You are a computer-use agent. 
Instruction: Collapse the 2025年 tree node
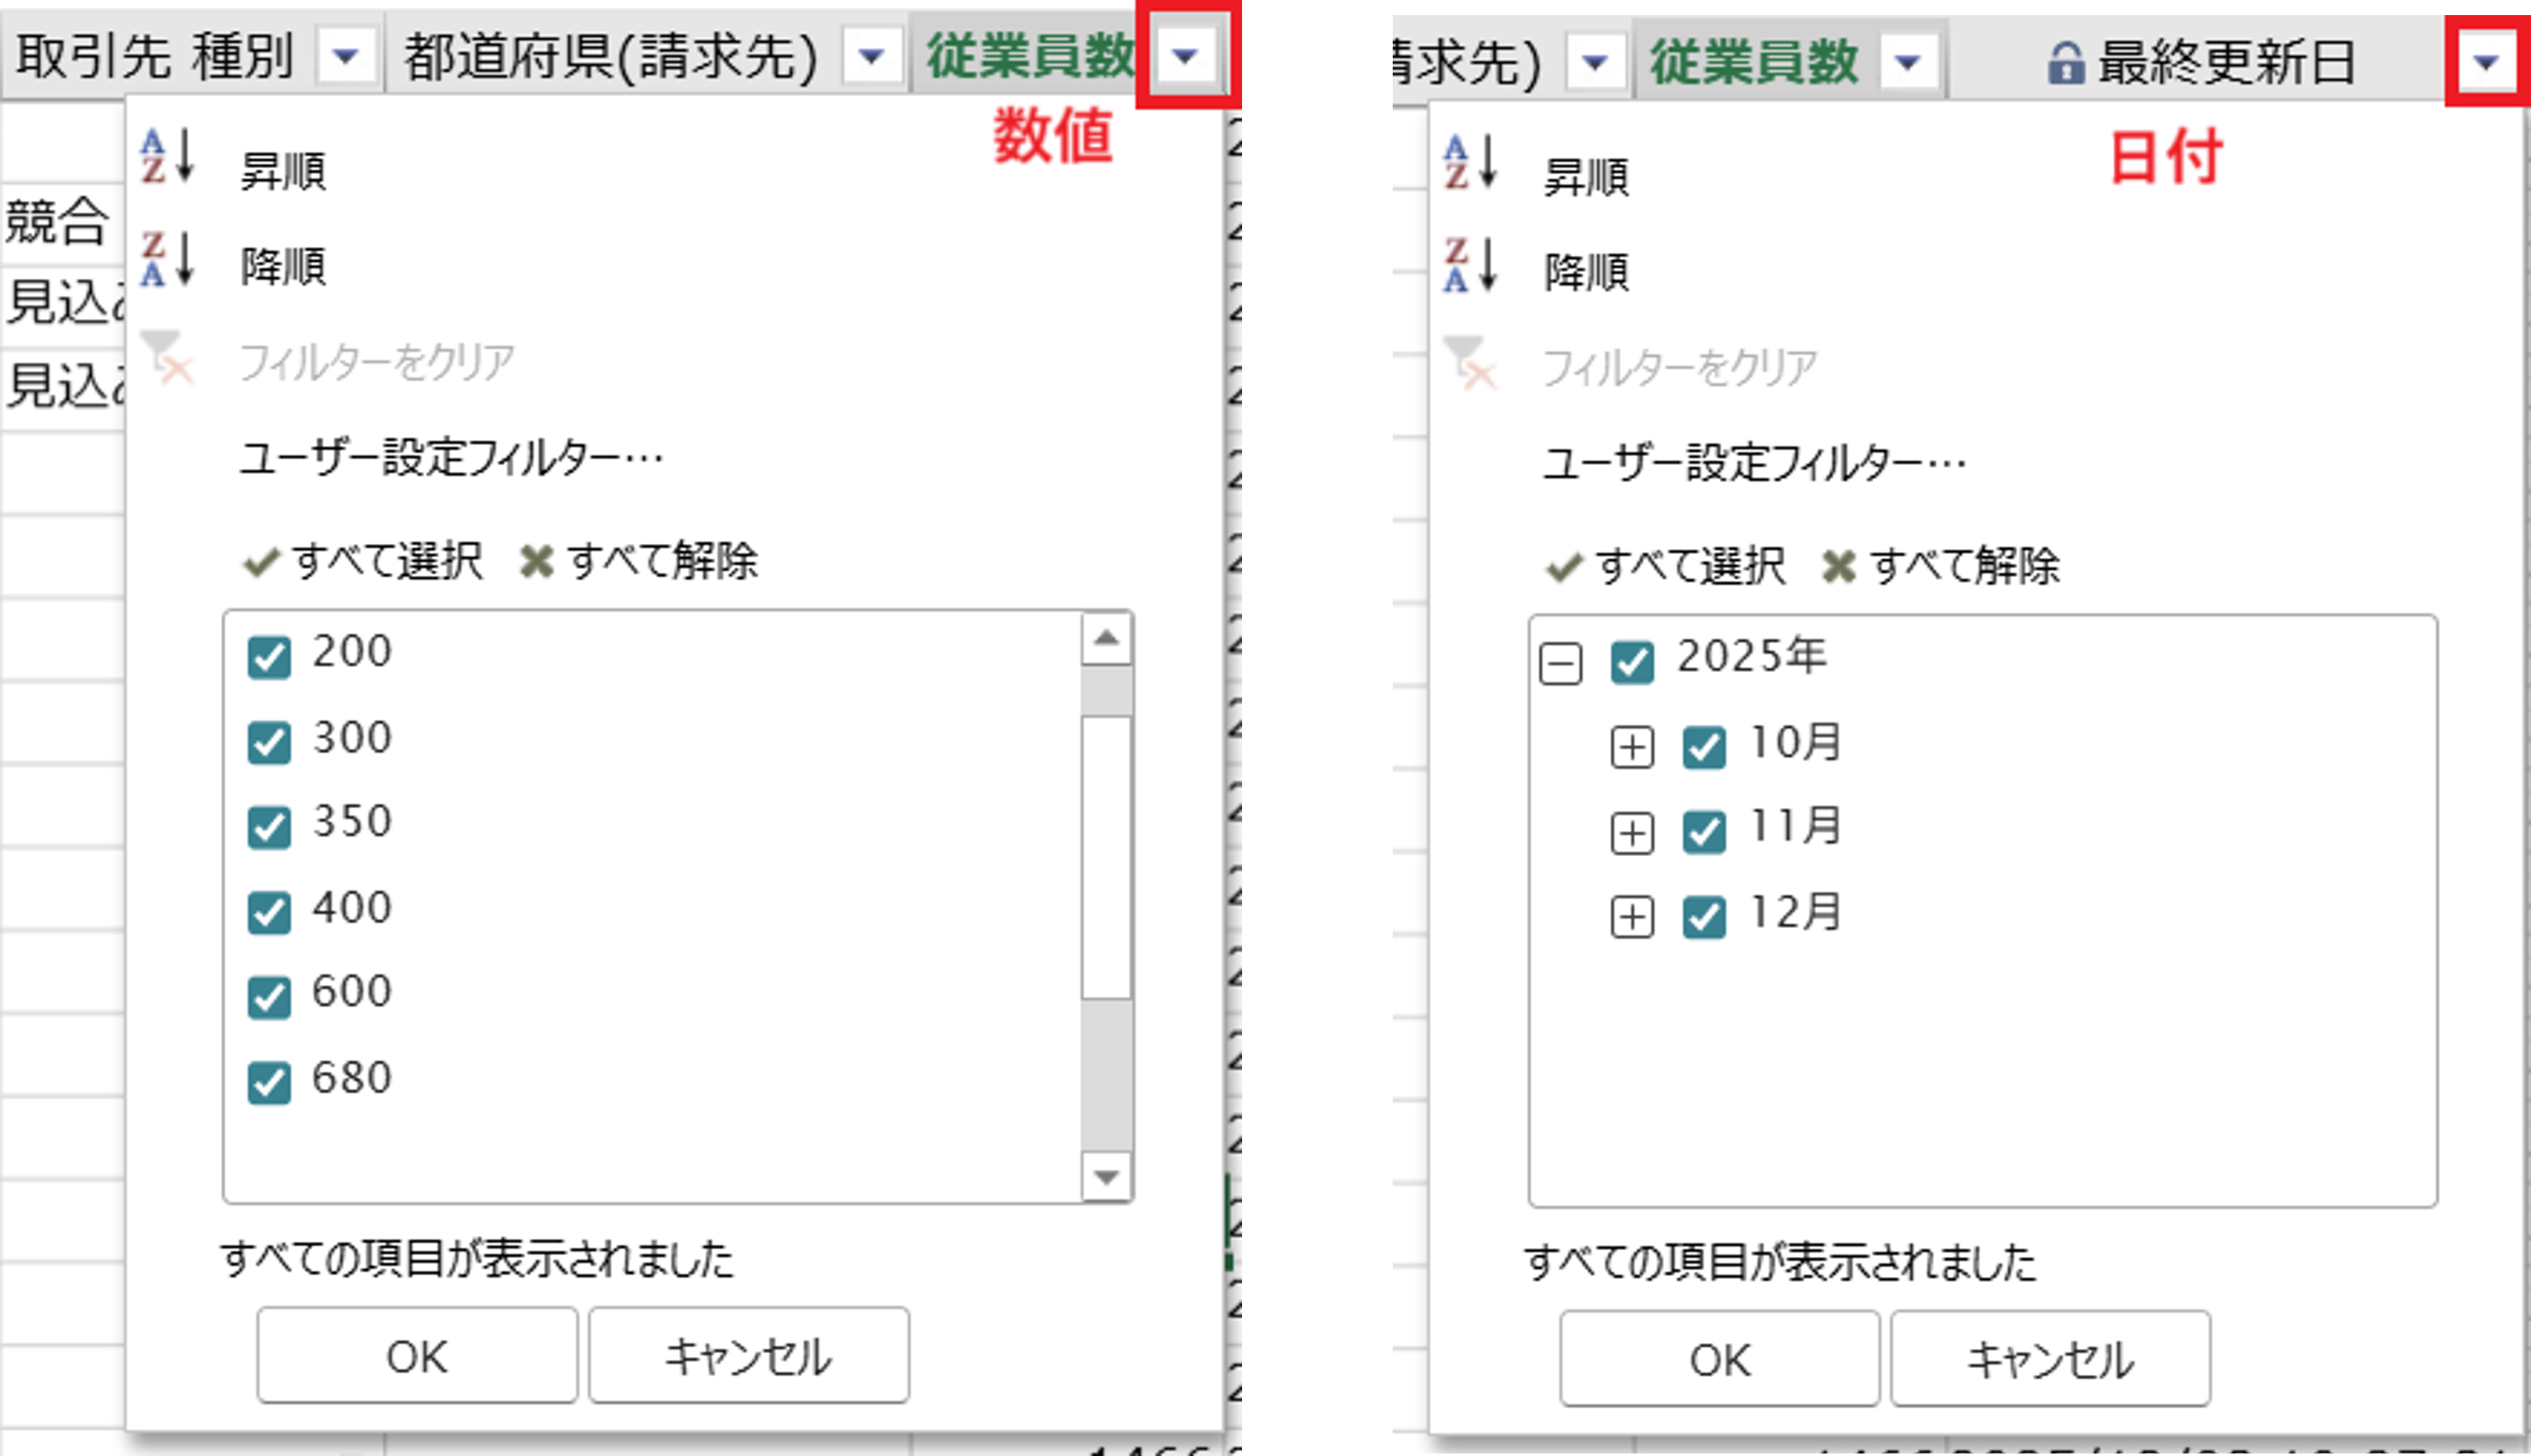(x=1561, y=663)
